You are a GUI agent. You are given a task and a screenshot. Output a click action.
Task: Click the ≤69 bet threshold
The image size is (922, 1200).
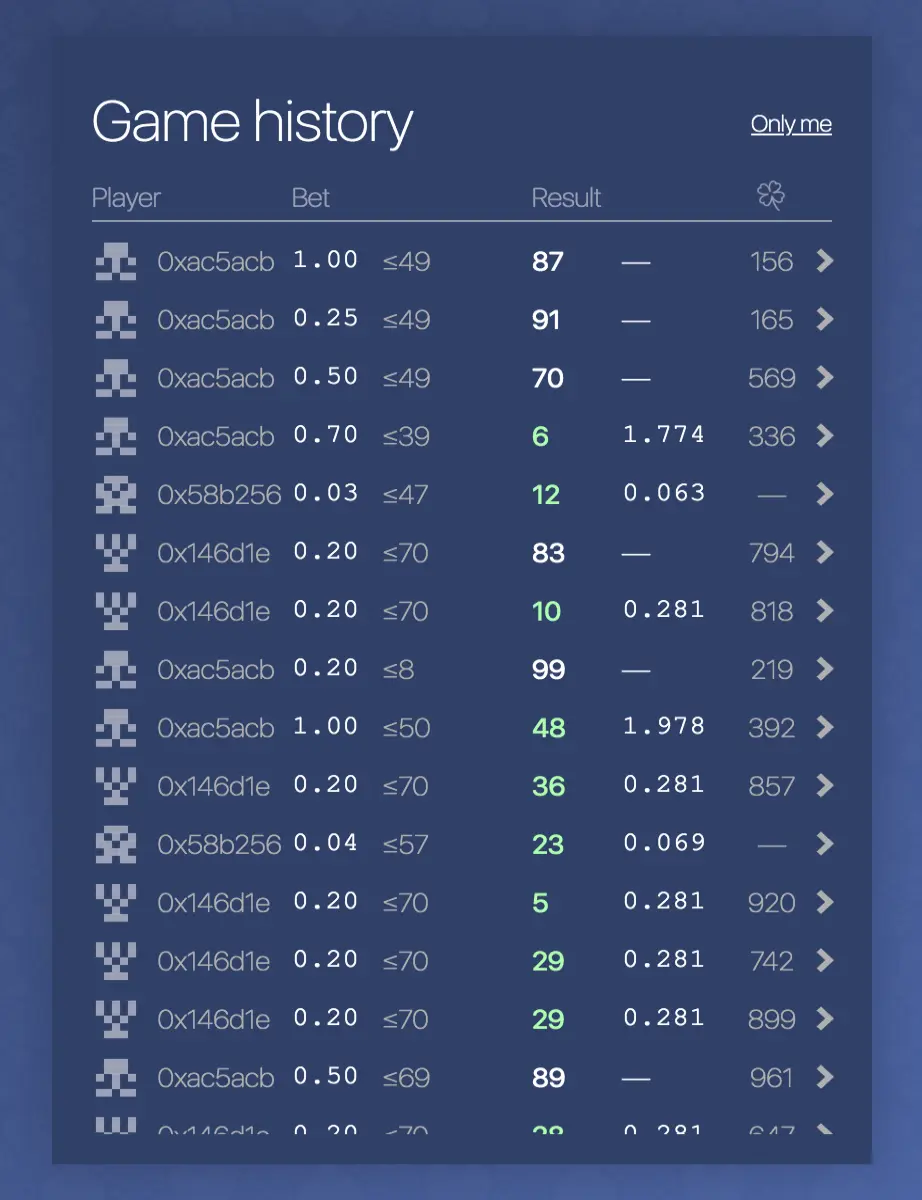coord(406,1077)
